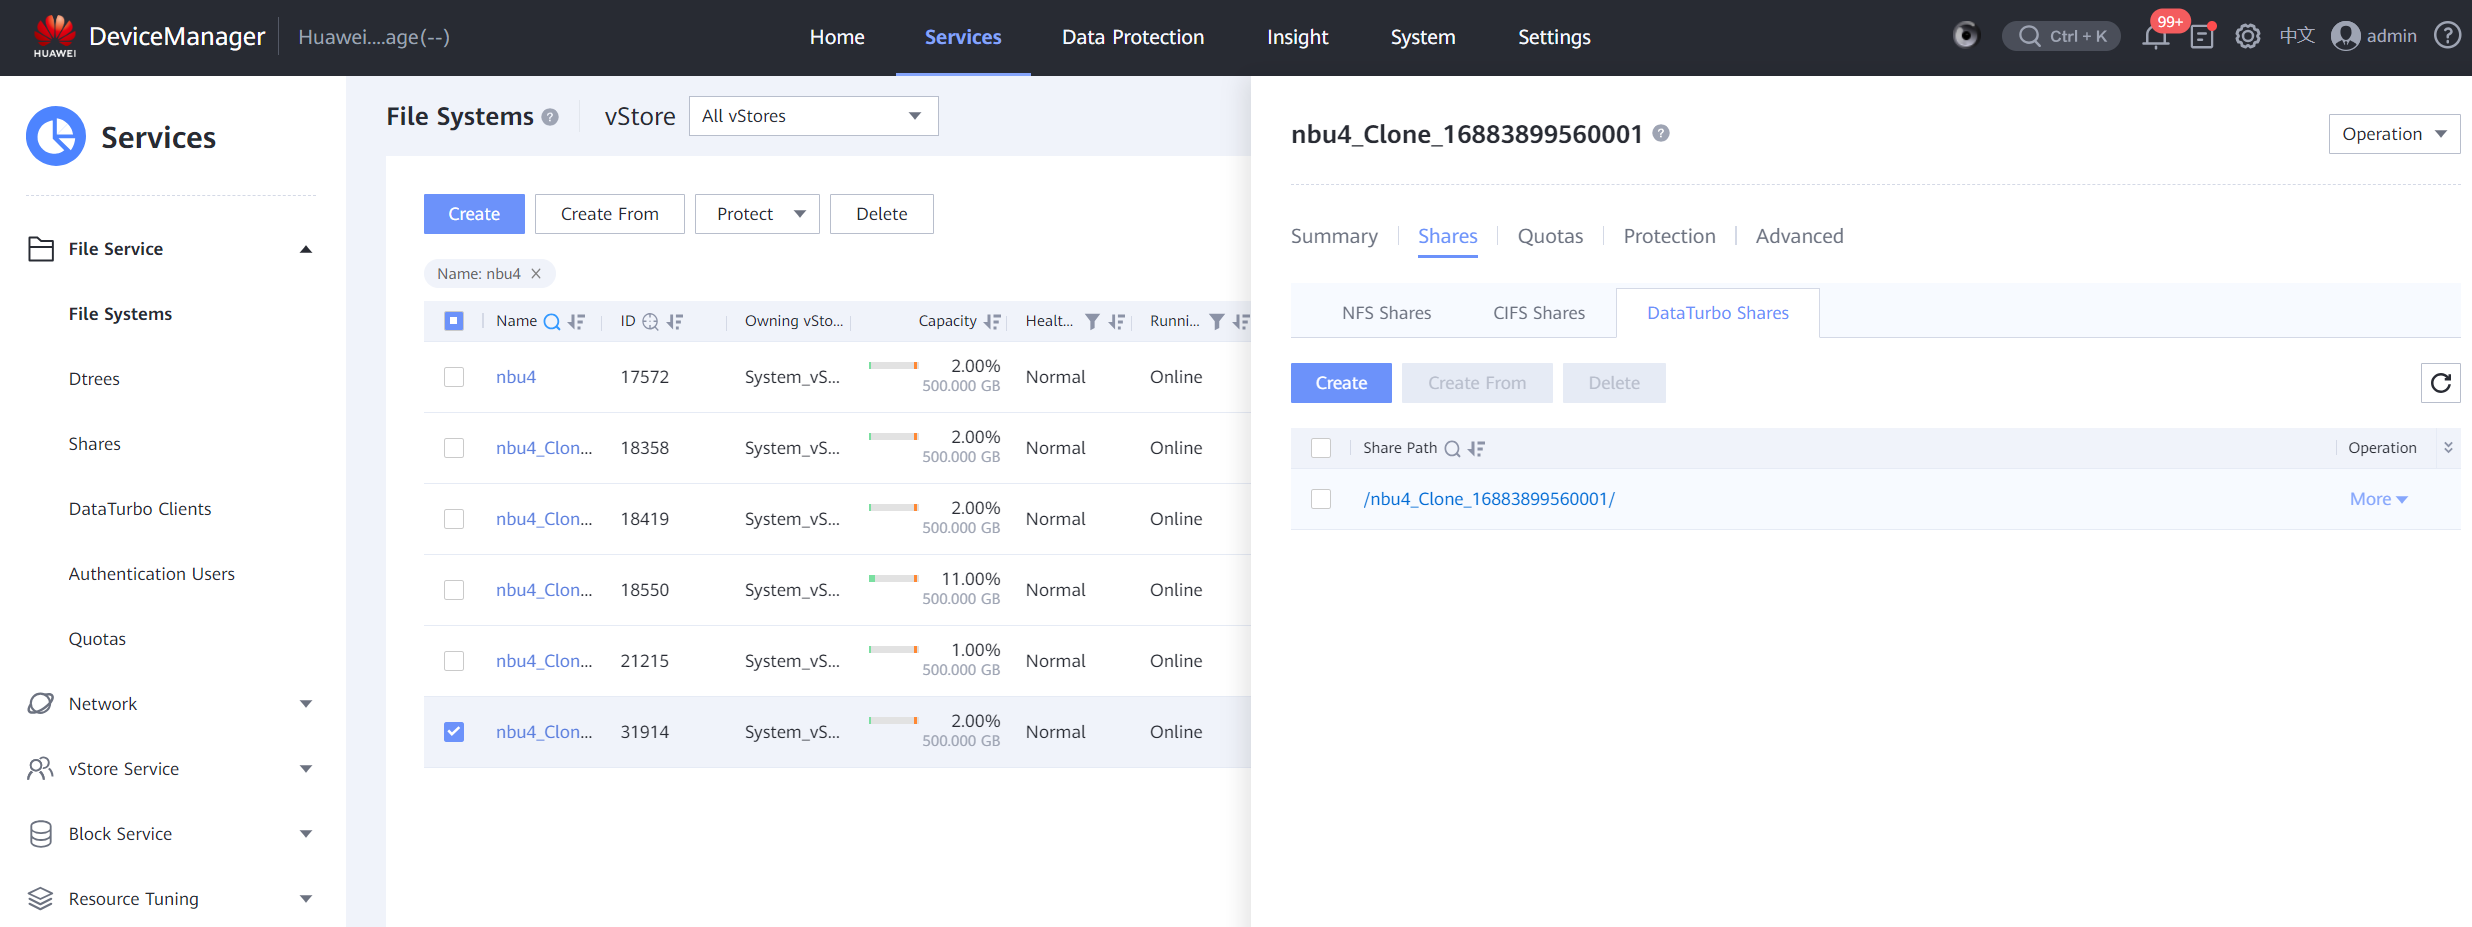Click the Create From button for file systems
Image resolution: width=2472 pixels, height=927 pixels.
click(x=609, y=214)
